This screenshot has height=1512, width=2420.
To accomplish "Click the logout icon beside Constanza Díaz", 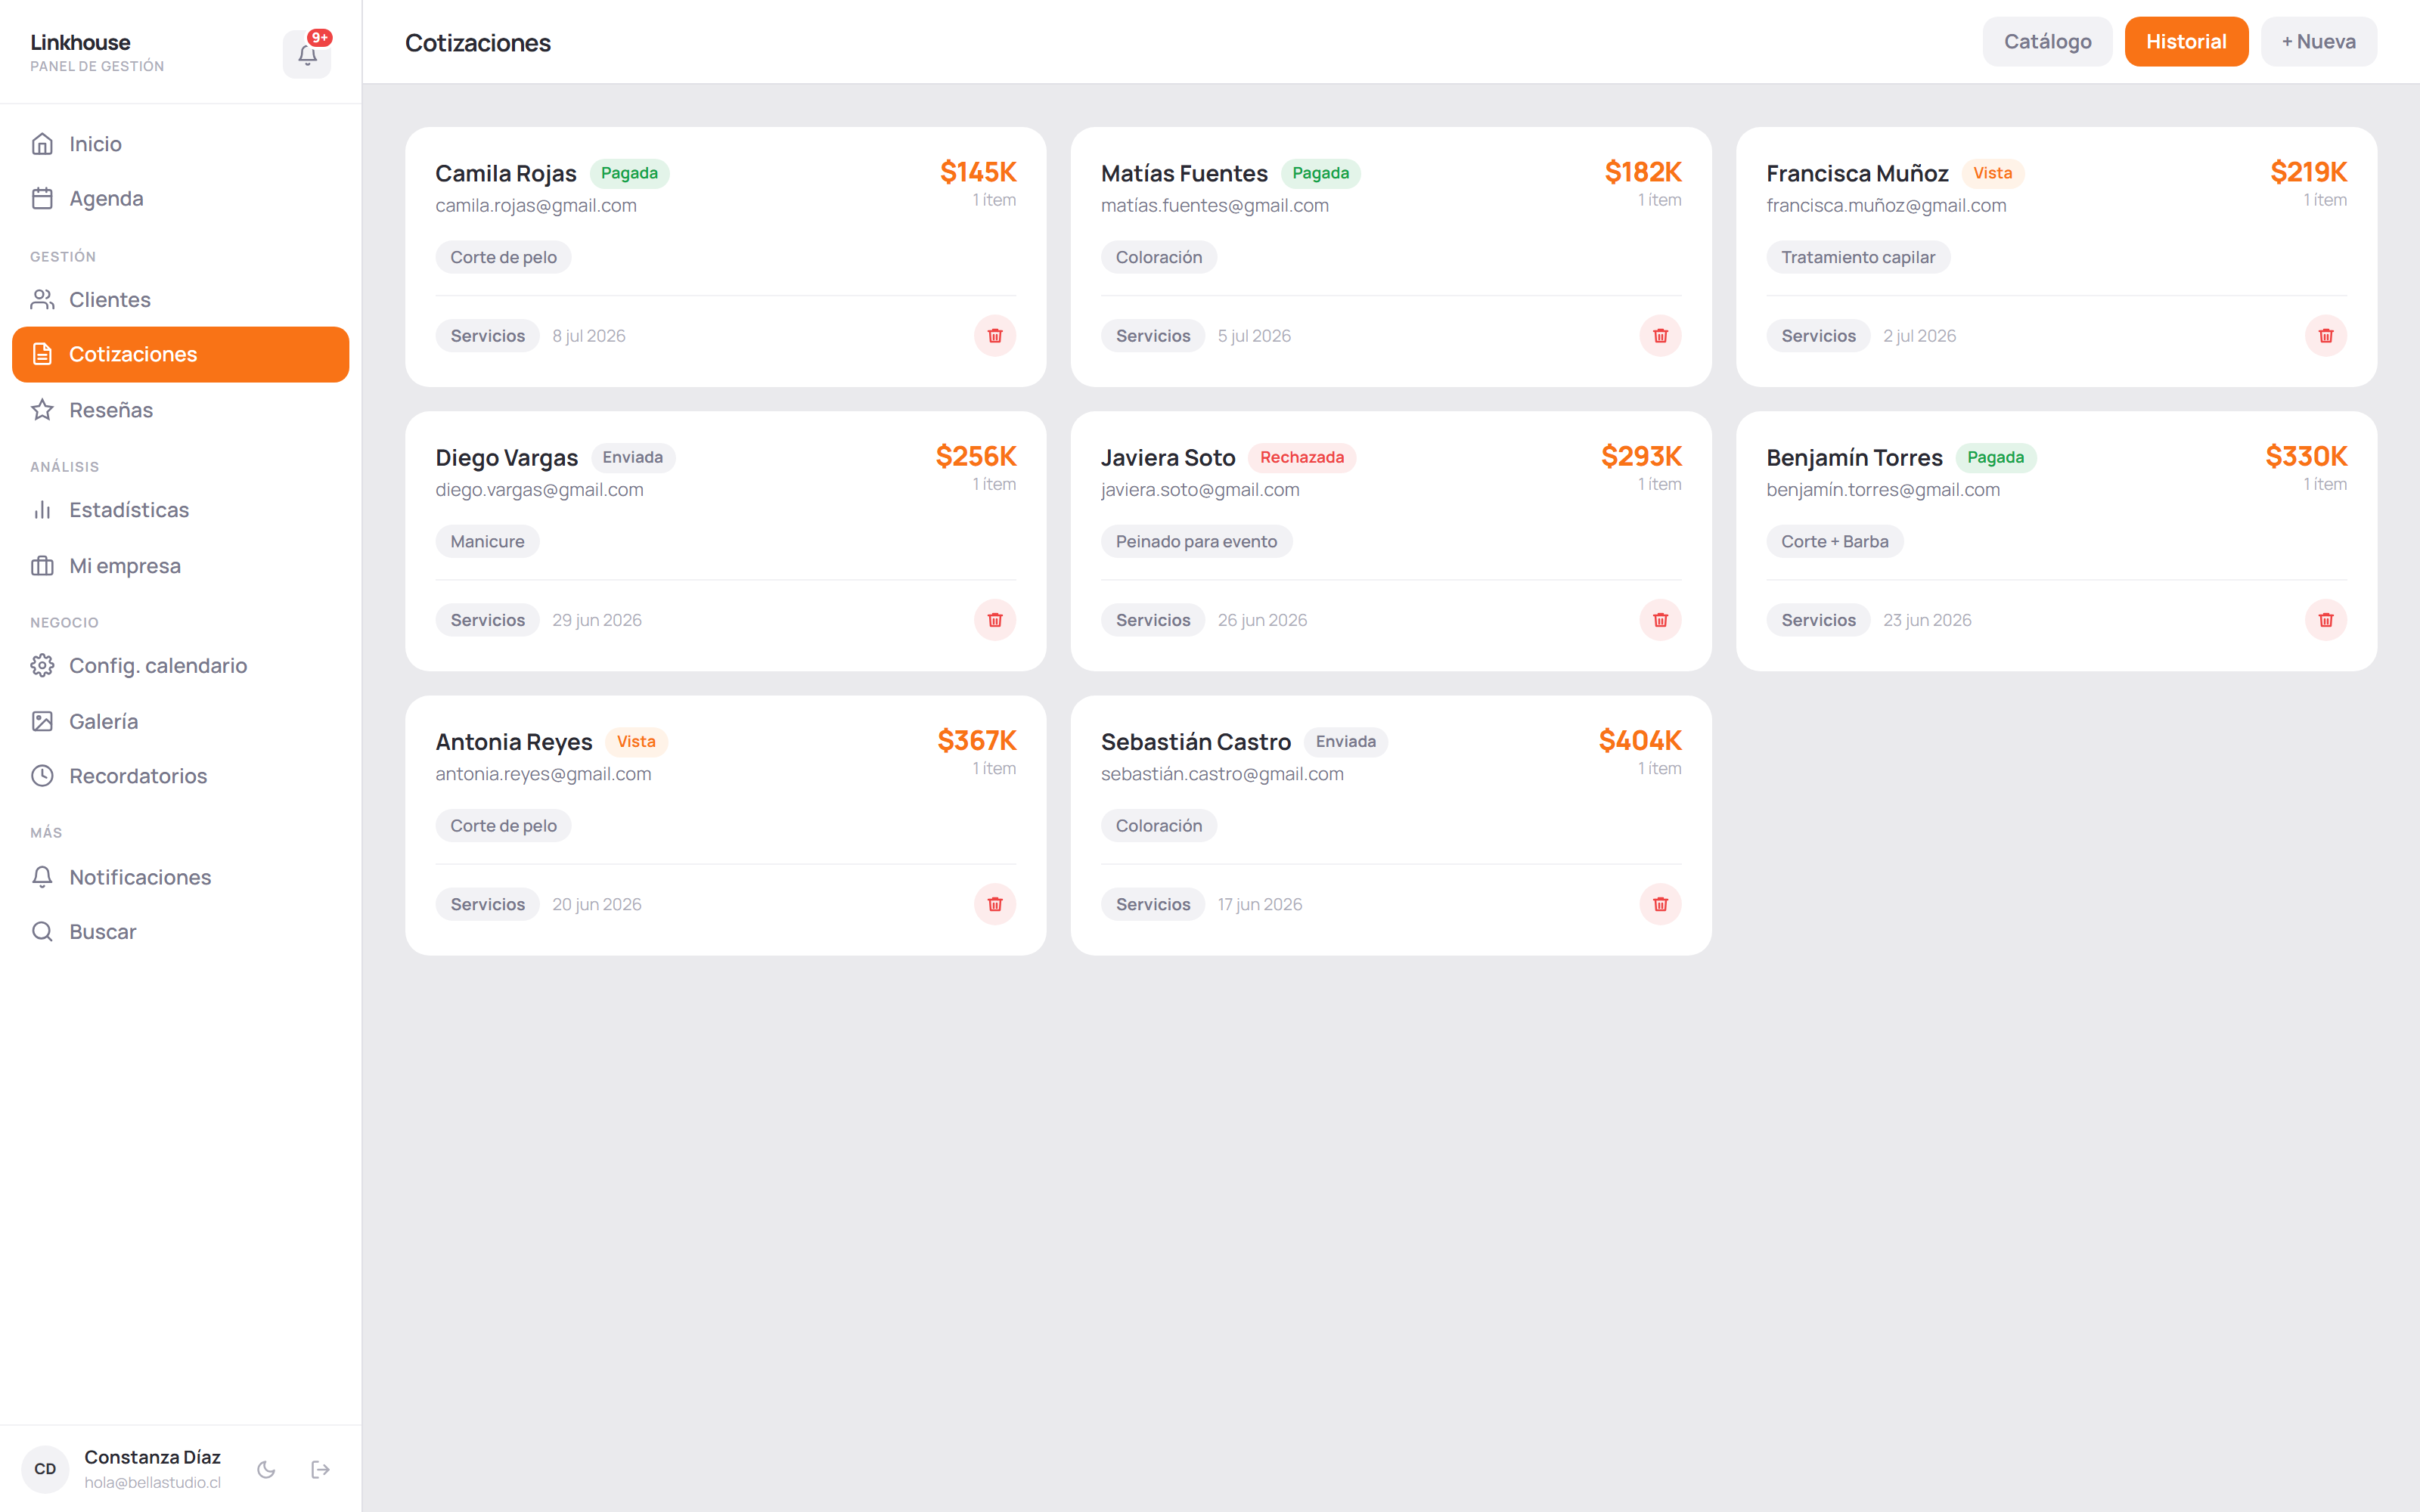I will 320,1469.
